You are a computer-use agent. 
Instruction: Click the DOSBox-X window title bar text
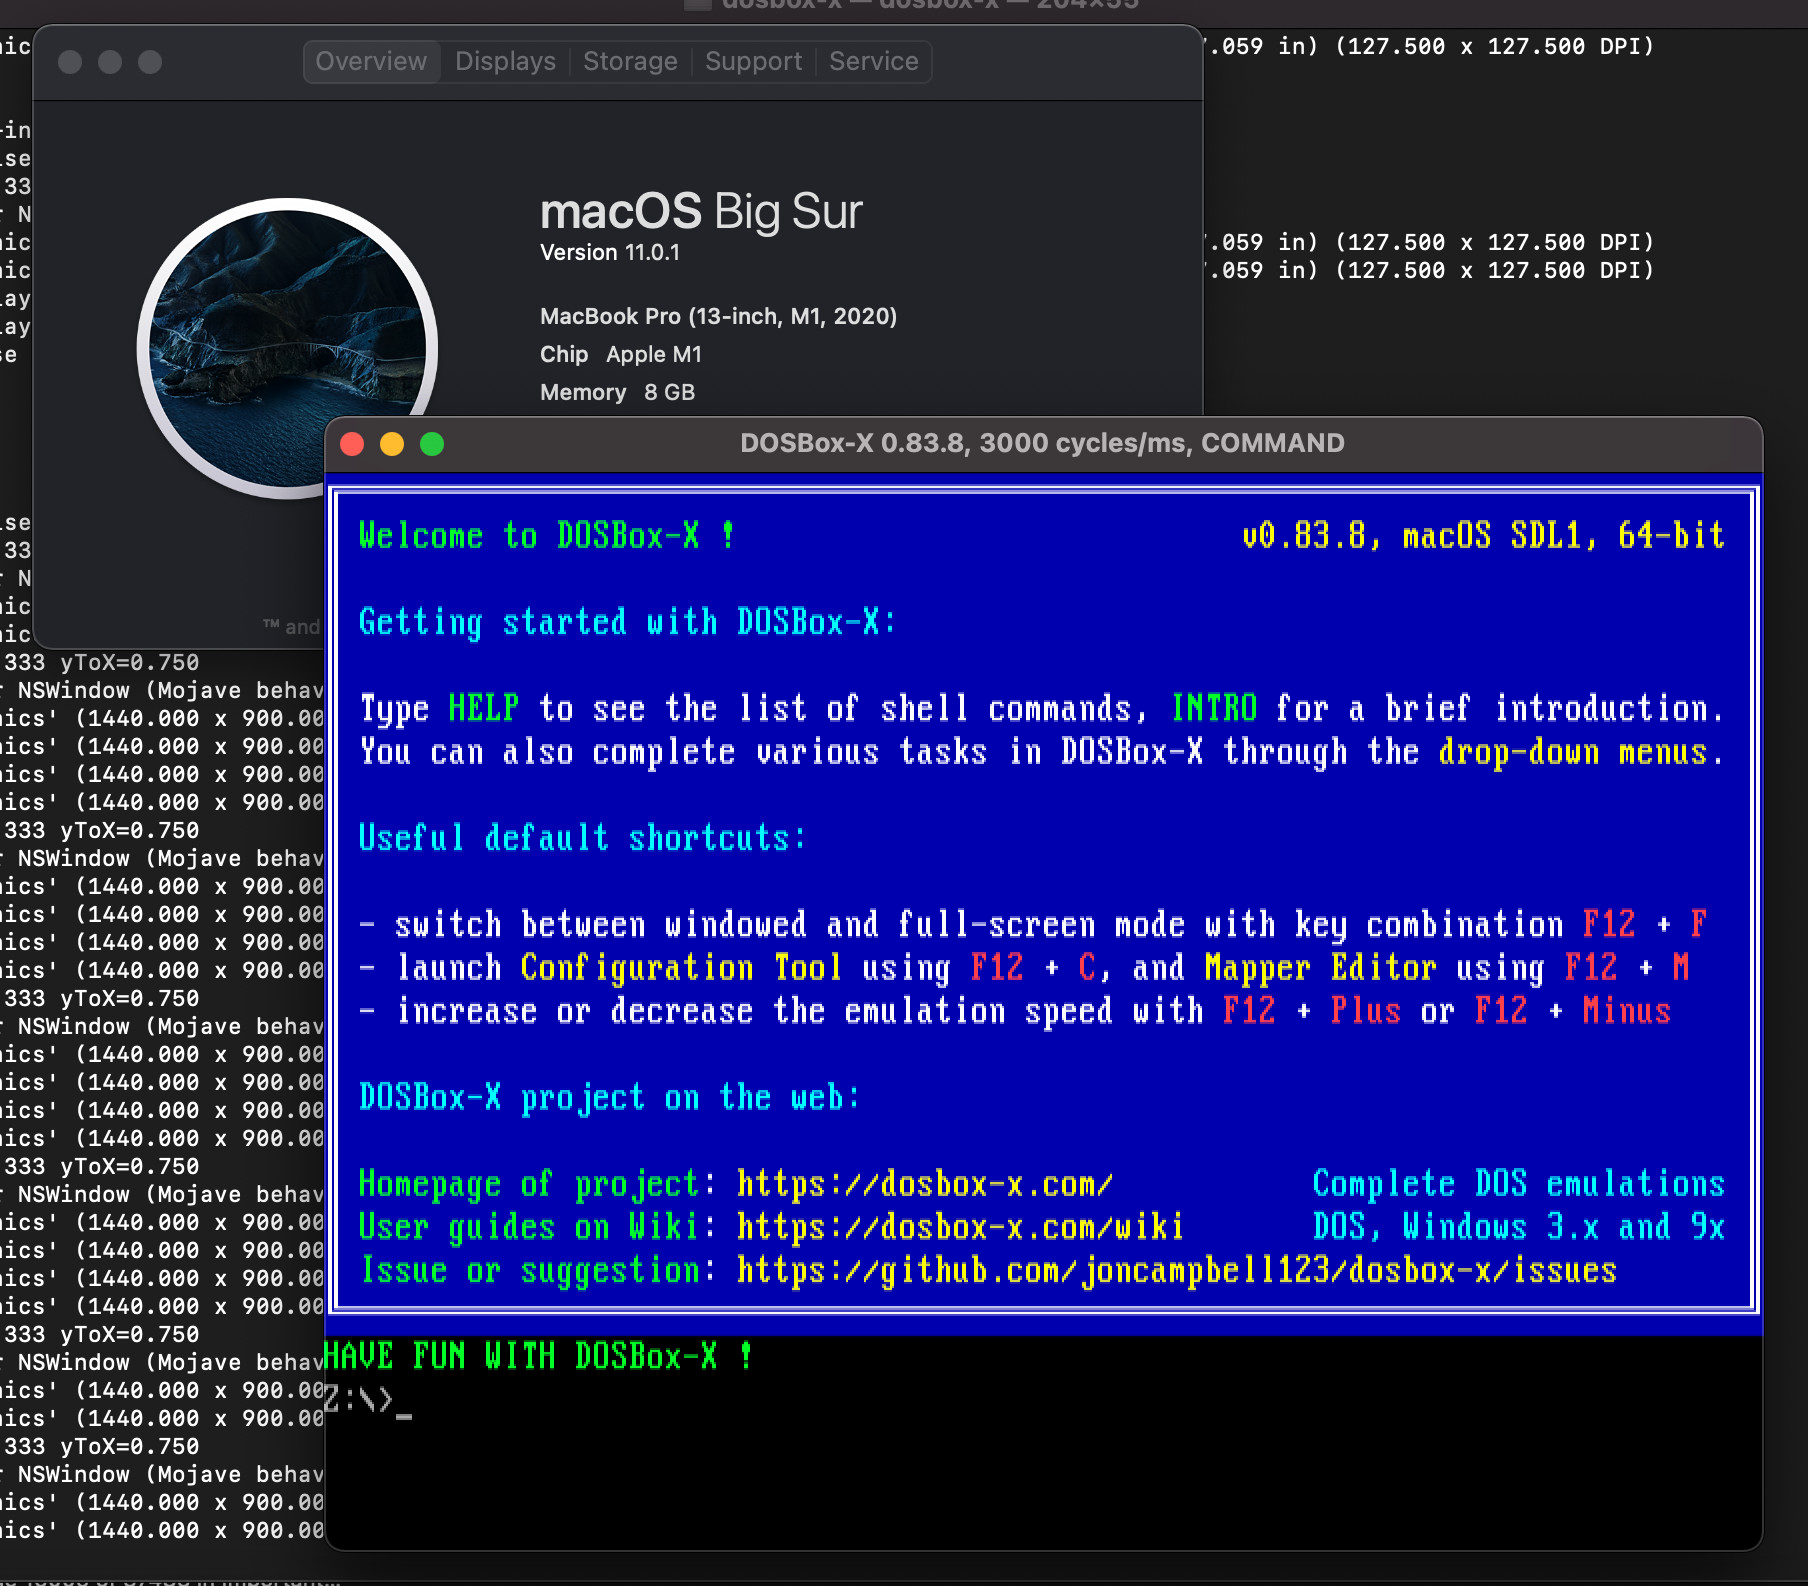click(1042, 443)
